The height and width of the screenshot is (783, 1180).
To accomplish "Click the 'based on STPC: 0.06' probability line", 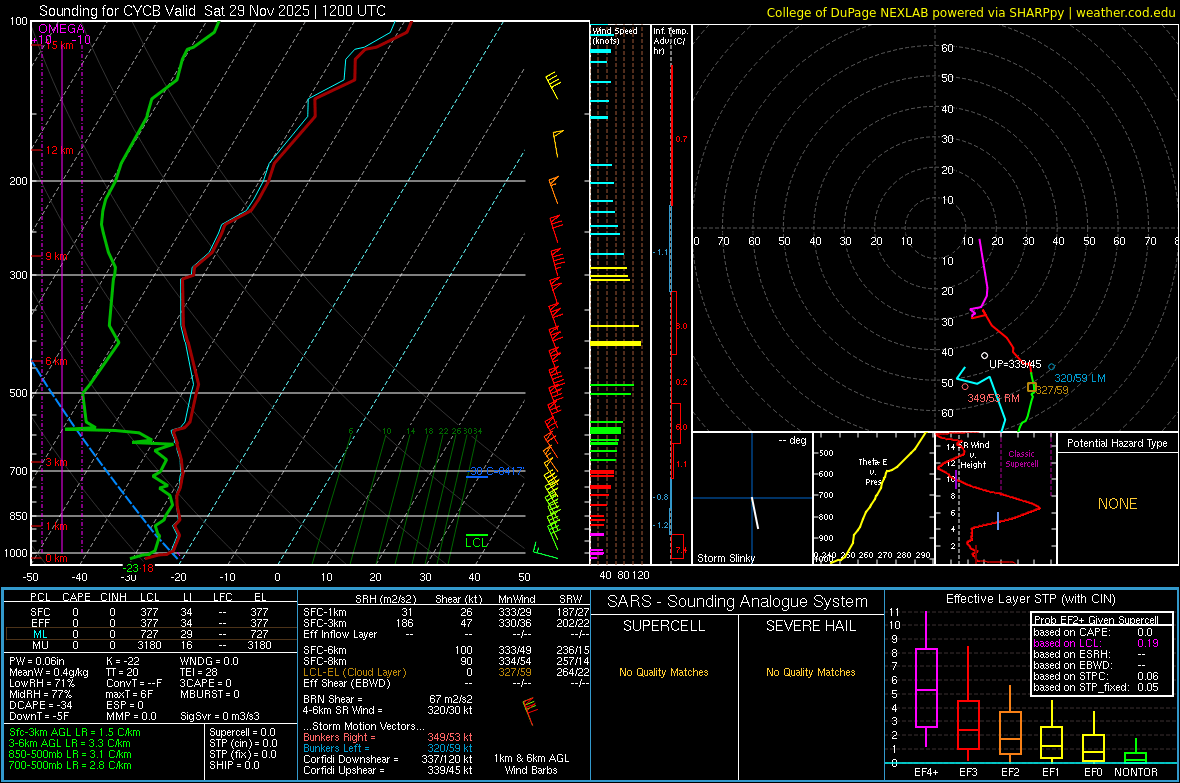I will pos(1096,676).
